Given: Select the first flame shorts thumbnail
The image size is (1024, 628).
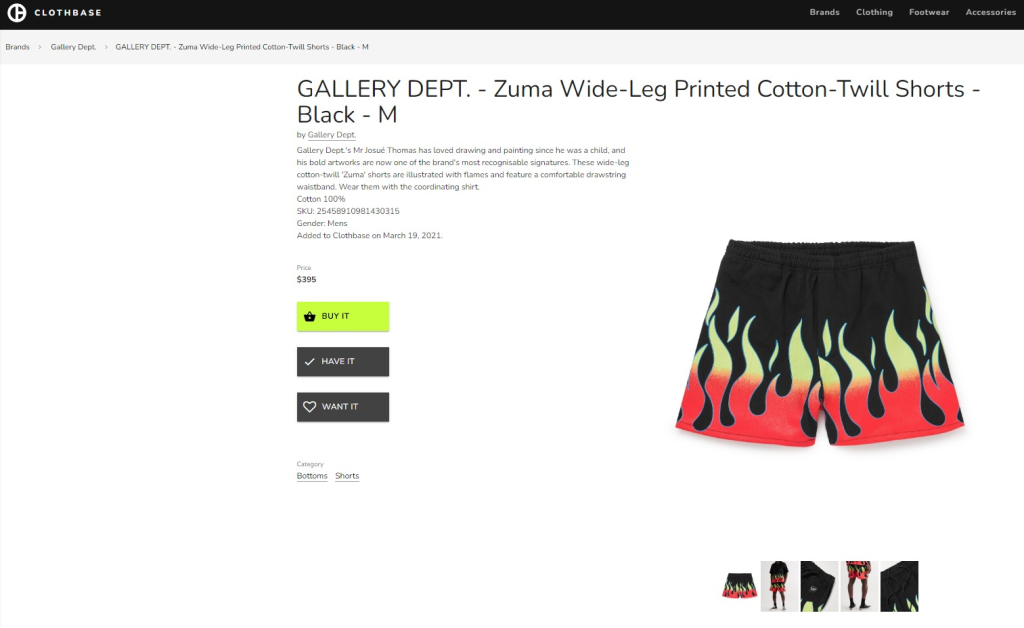Looking at the screenshot, I should click(739, 586).
